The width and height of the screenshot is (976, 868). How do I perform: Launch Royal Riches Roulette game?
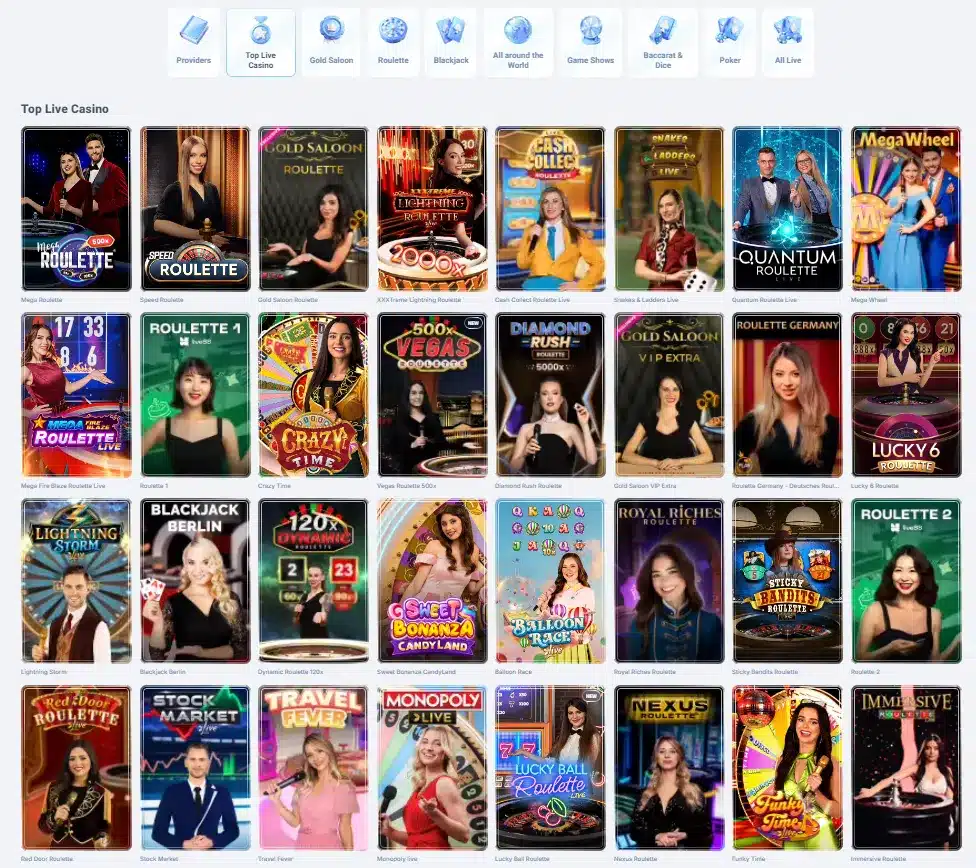click(669, 581)
